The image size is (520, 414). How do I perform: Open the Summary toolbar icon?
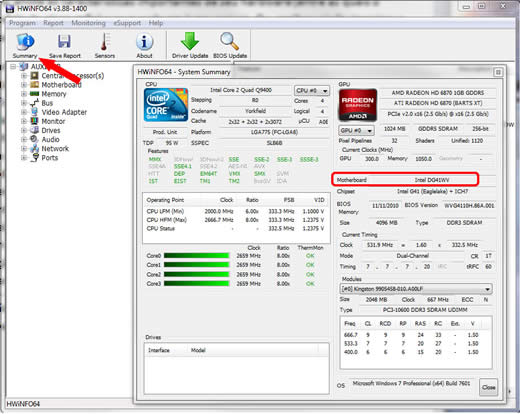coord(25,42)
